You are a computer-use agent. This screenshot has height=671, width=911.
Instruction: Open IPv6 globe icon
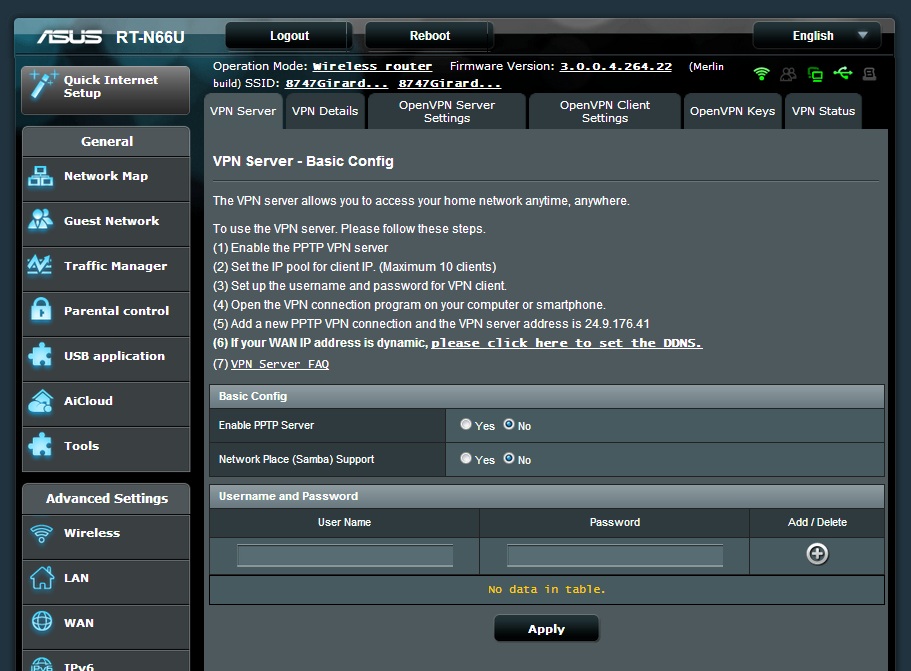(x=42, y=665)
